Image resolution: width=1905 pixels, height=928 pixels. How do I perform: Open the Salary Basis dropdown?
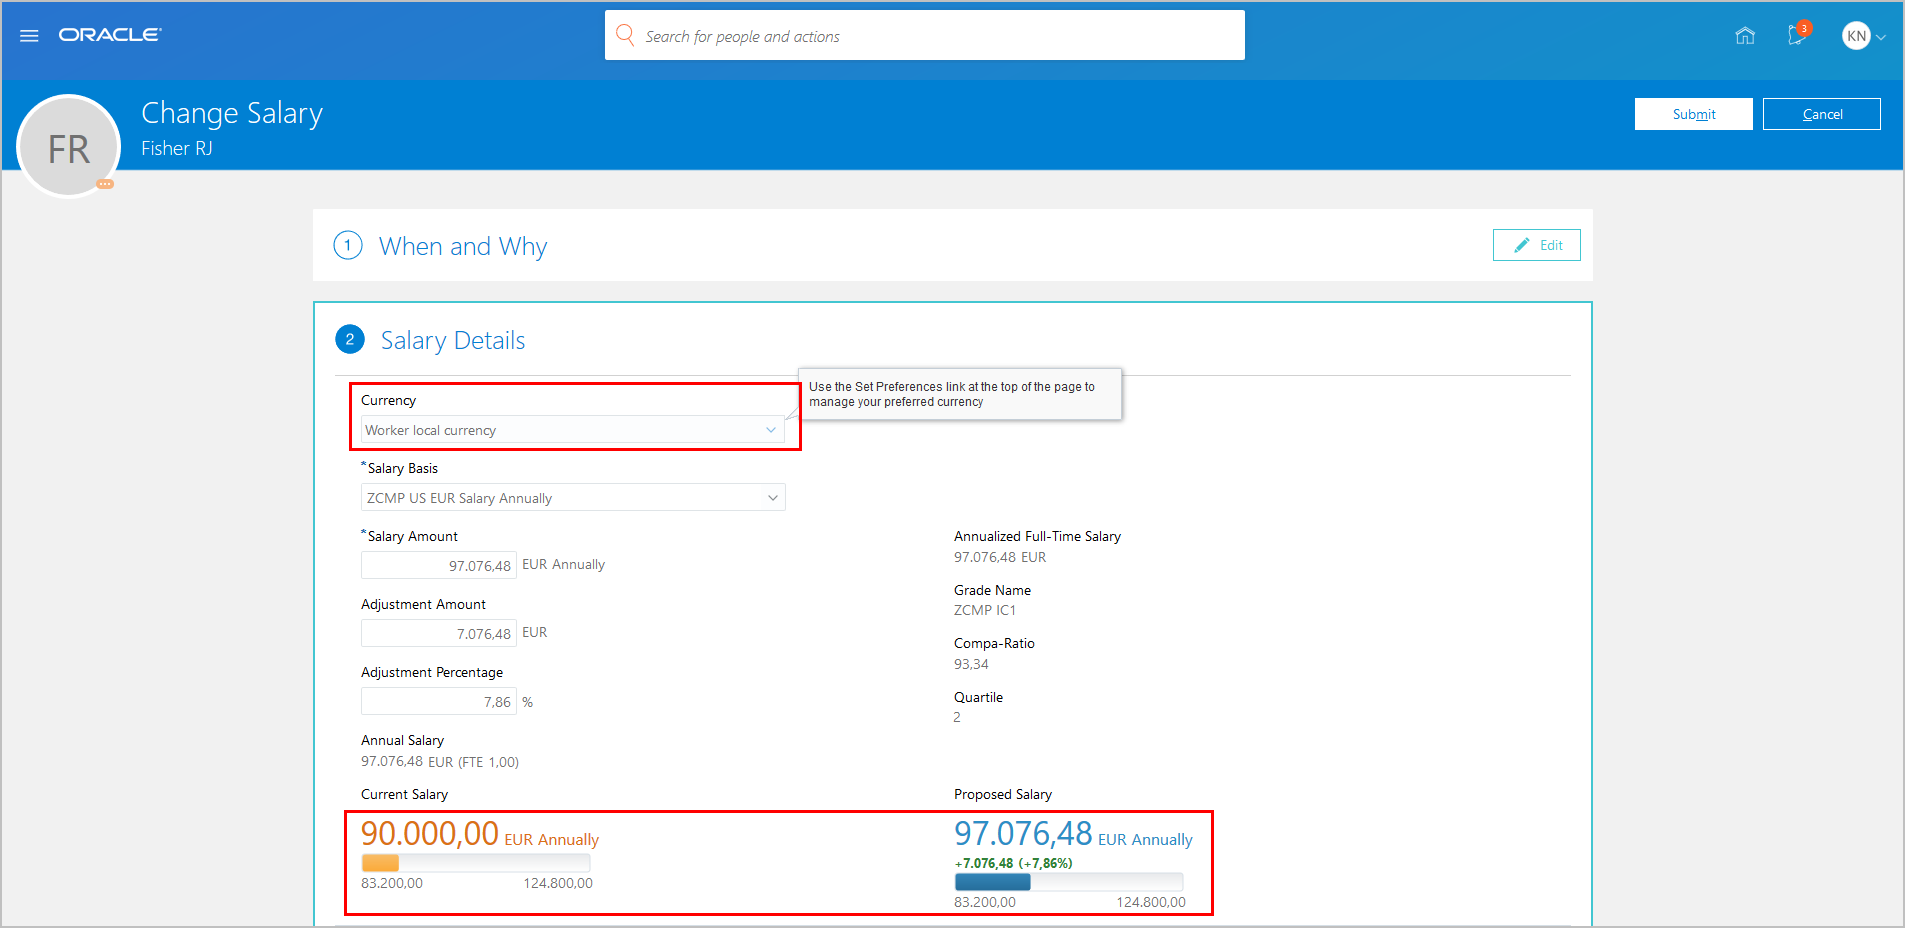click(573, 498)
